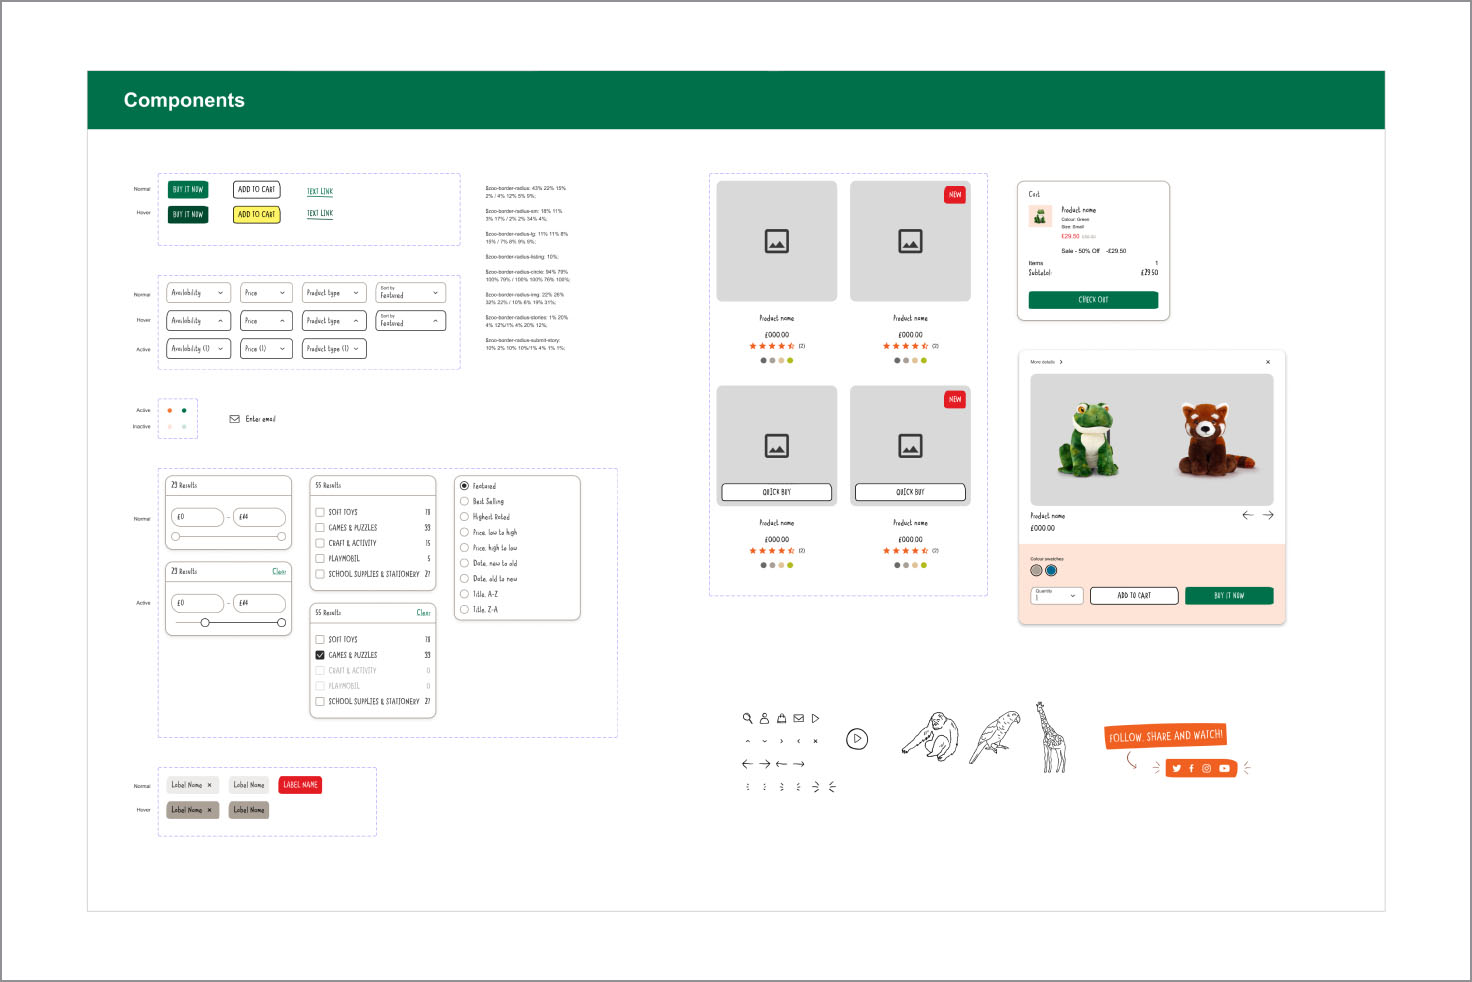Click the shopping bag icon
Viewport: 1472px width, 982px height.
click(x=781, y=718)
